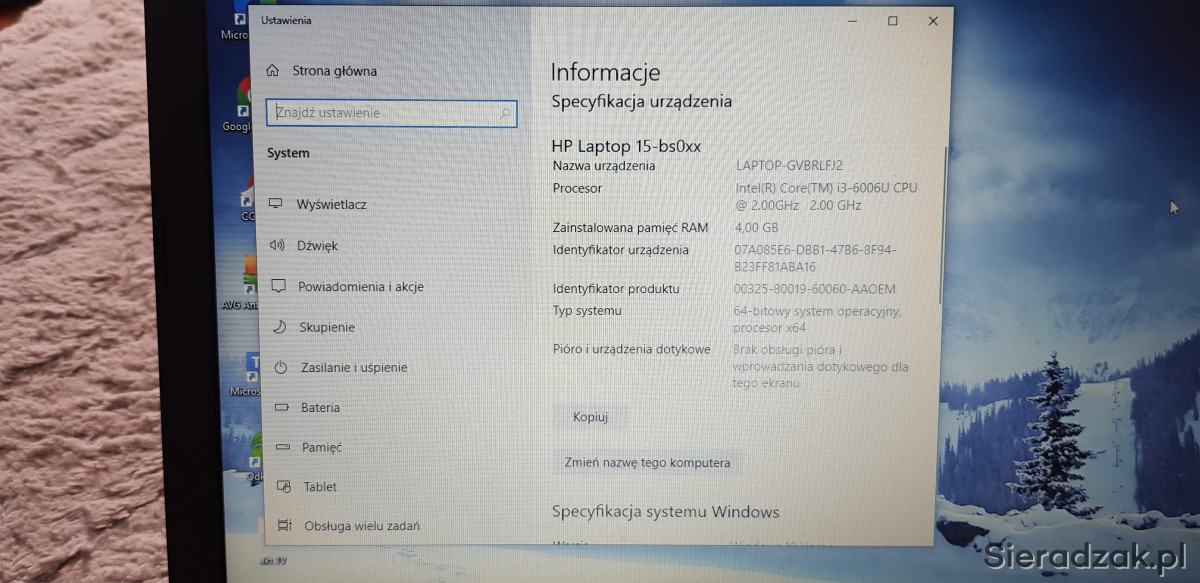Open Obsługa wielu zadań multitasking settings
The image size is (1200, 583).
(361, 525)
